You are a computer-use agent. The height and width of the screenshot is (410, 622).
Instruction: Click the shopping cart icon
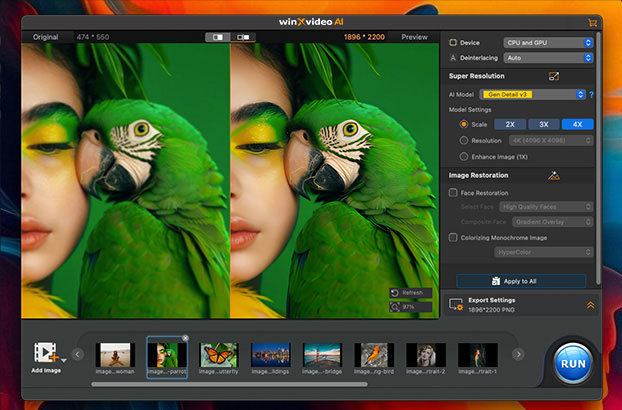tap(593, 21)
